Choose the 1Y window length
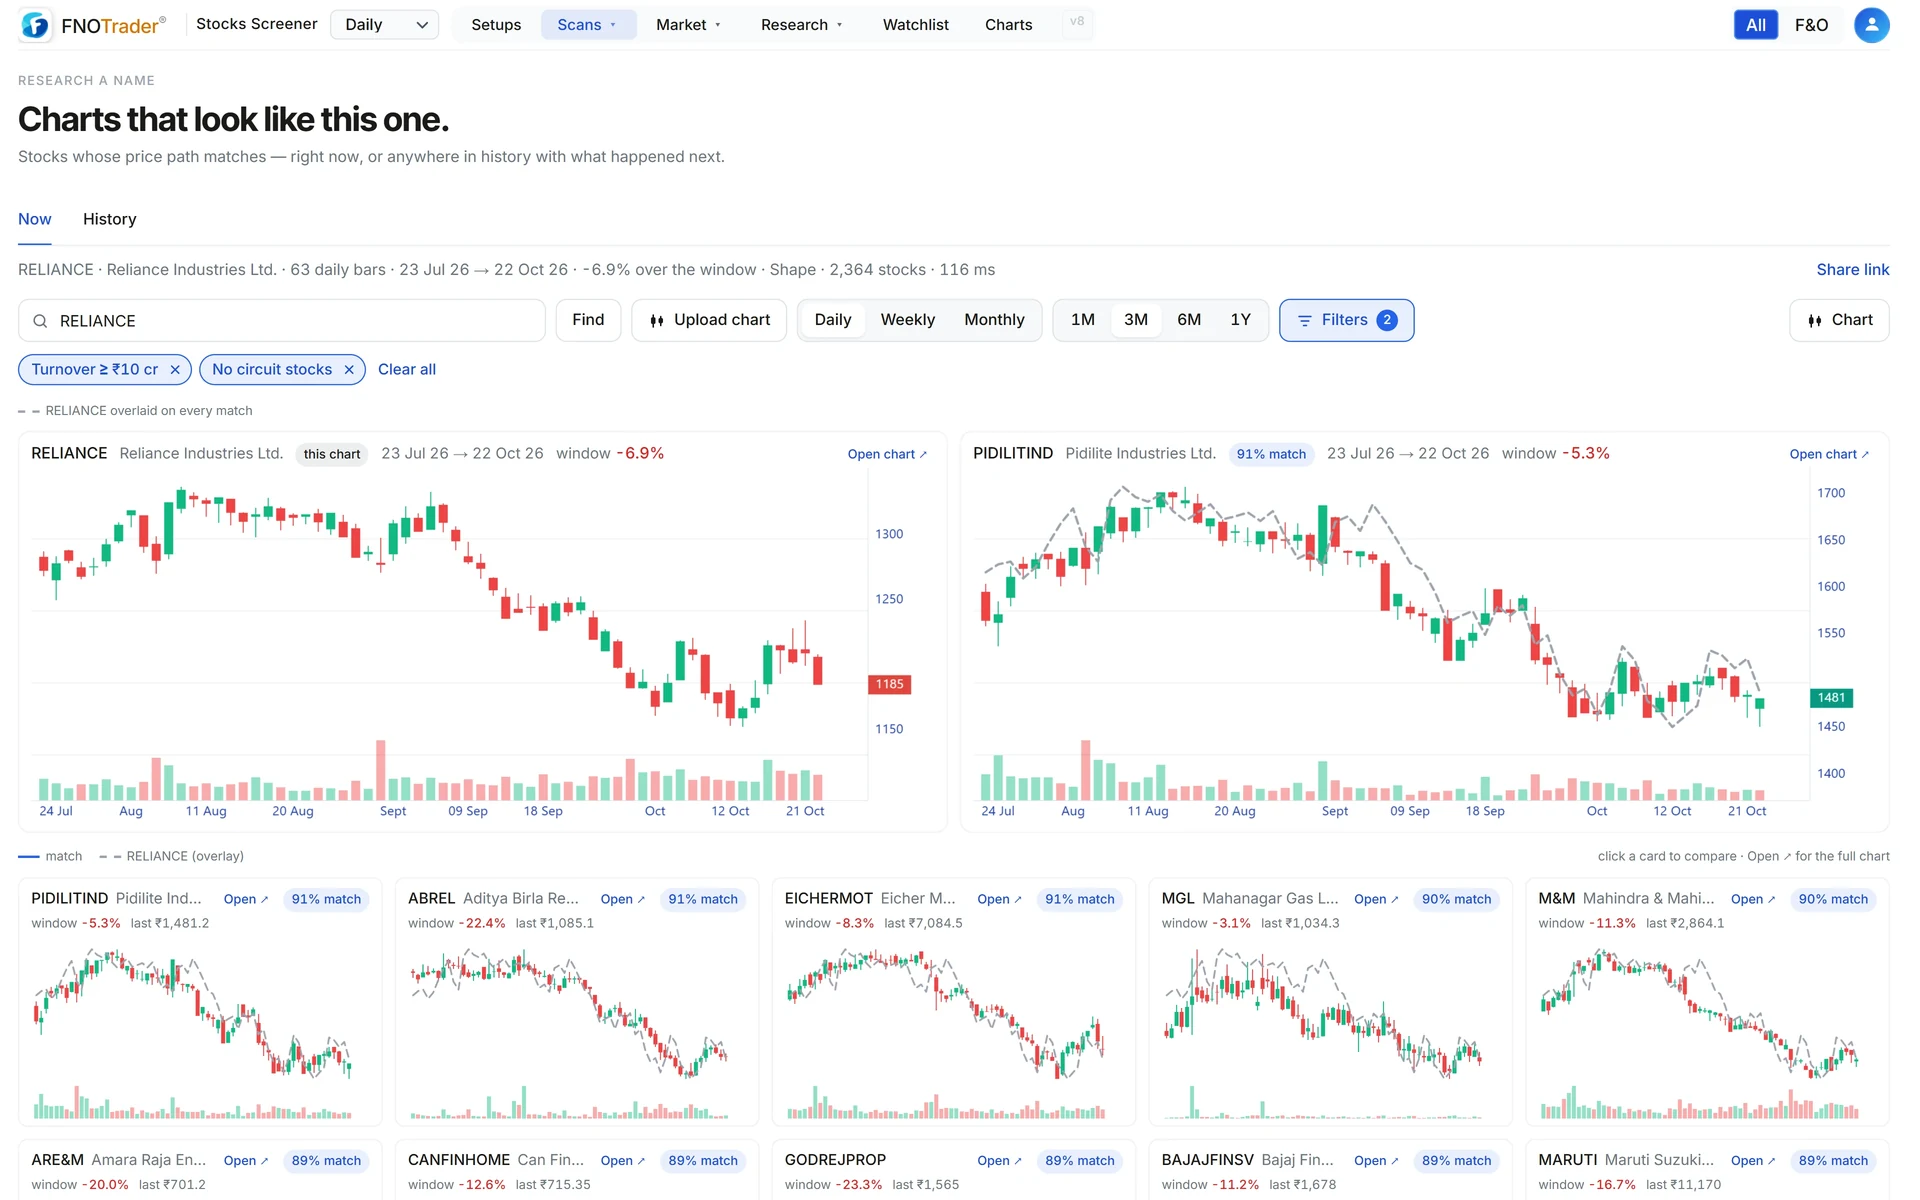The width and height of the screenshot is (1920, 1200). point(1240,320)
